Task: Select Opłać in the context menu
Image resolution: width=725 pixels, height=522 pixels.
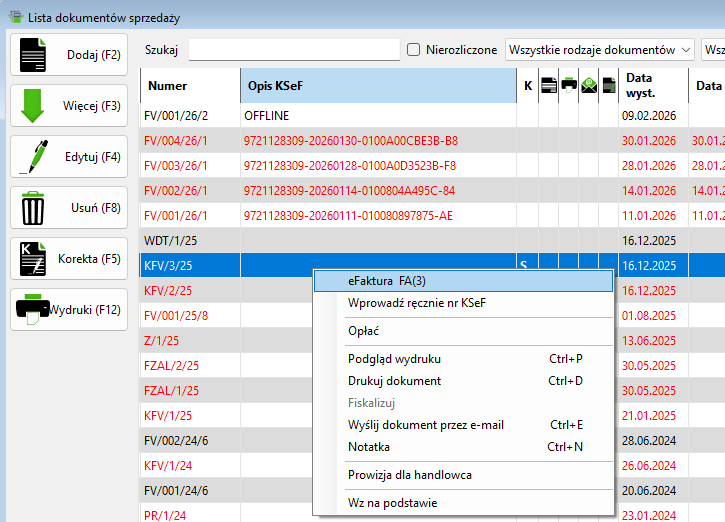Action: pyautogui.click(x=363, y=331)
